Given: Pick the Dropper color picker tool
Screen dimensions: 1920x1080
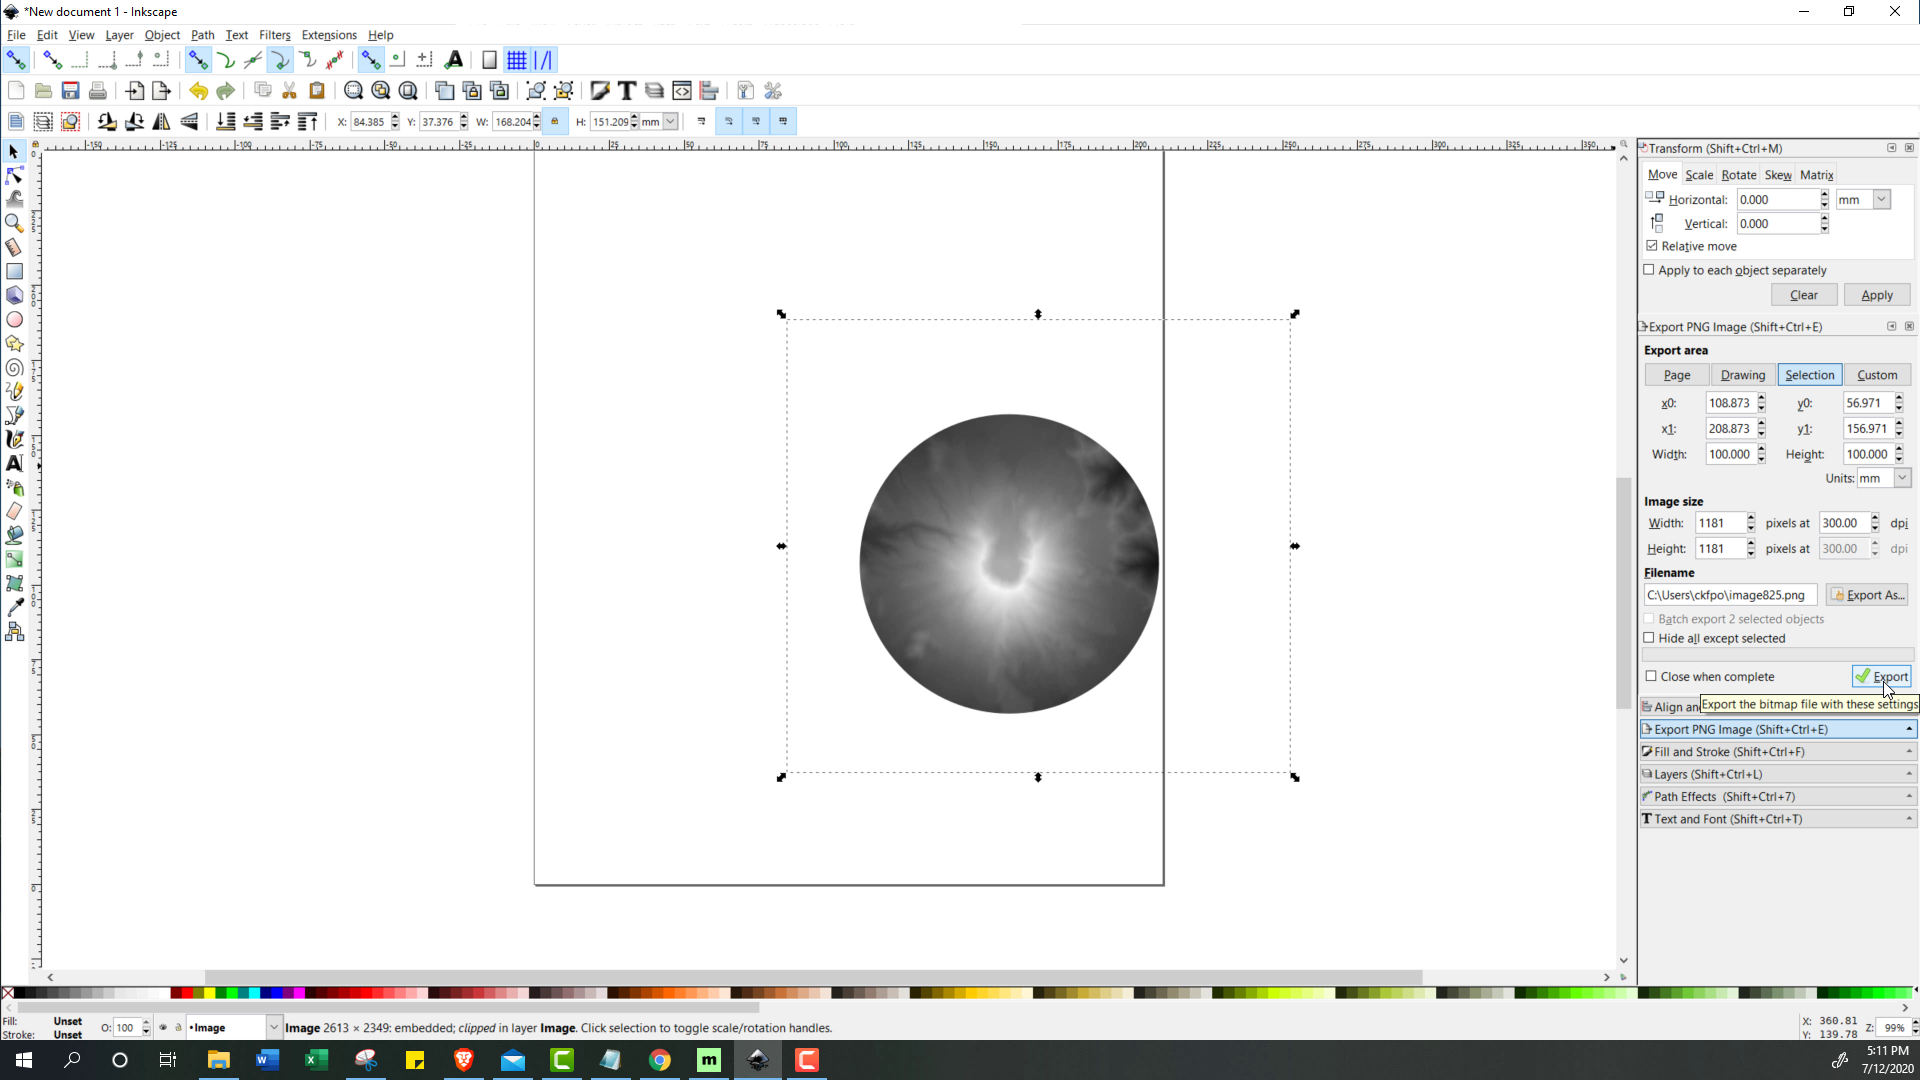Looking at the screenshot, I should point(14,605).
